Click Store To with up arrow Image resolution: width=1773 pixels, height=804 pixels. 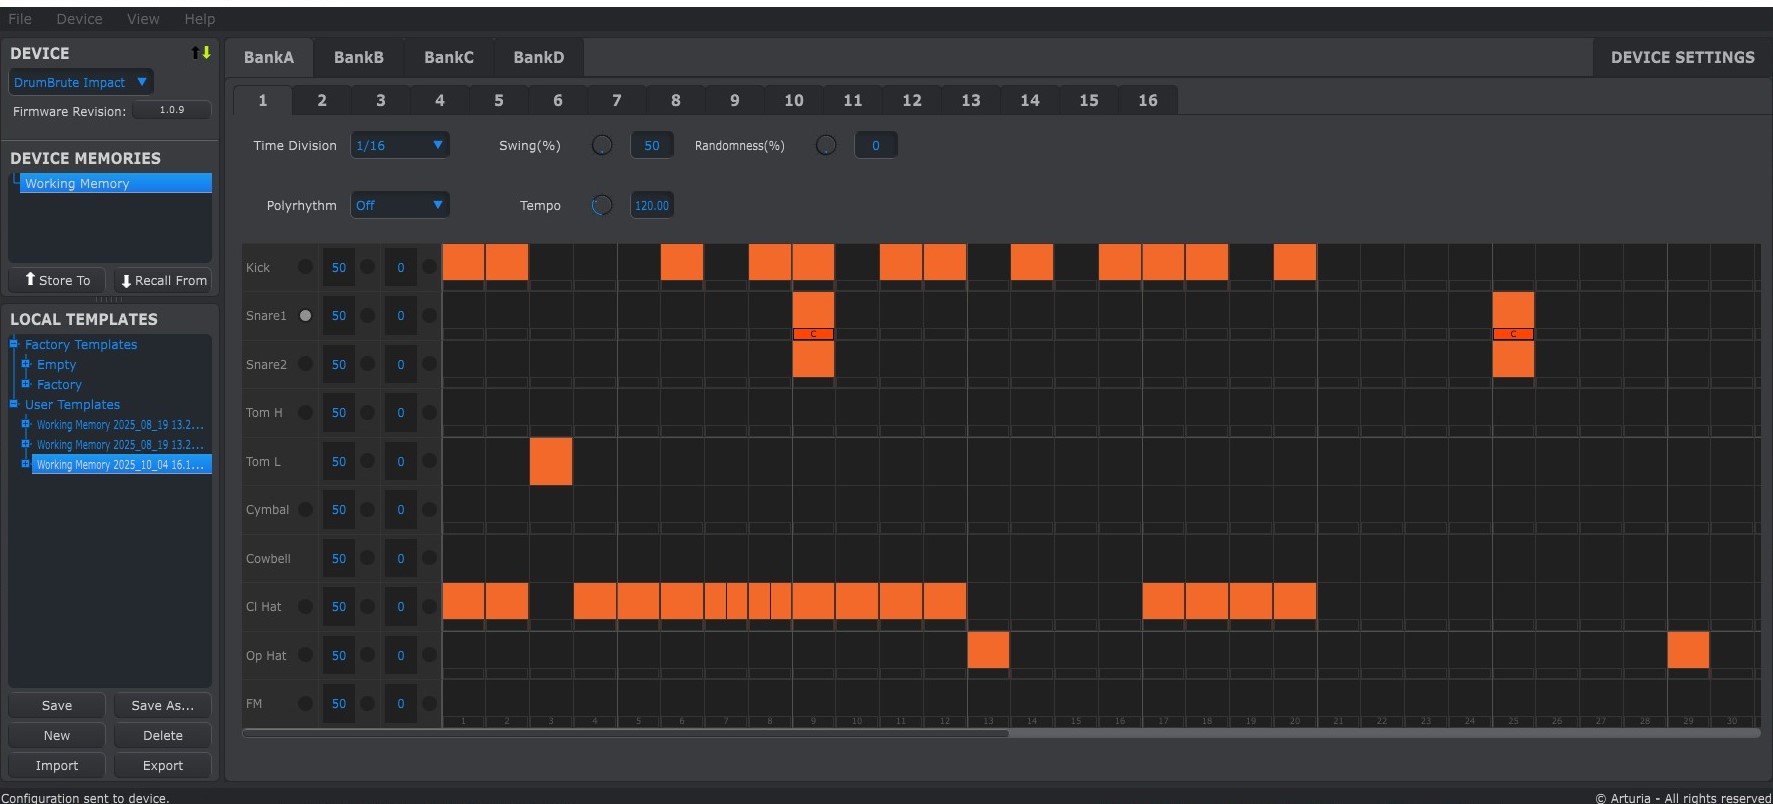click(58, 281)
